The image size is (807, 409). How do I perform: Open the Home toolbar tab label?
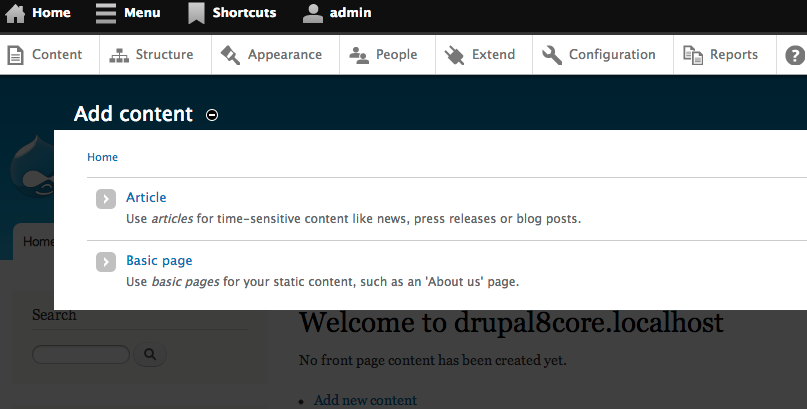click(51, 13)
